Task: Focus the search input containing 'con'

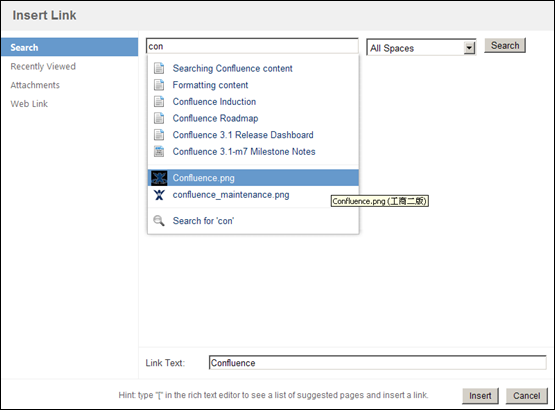Action: pyautogui.click(x=252, y=46)
